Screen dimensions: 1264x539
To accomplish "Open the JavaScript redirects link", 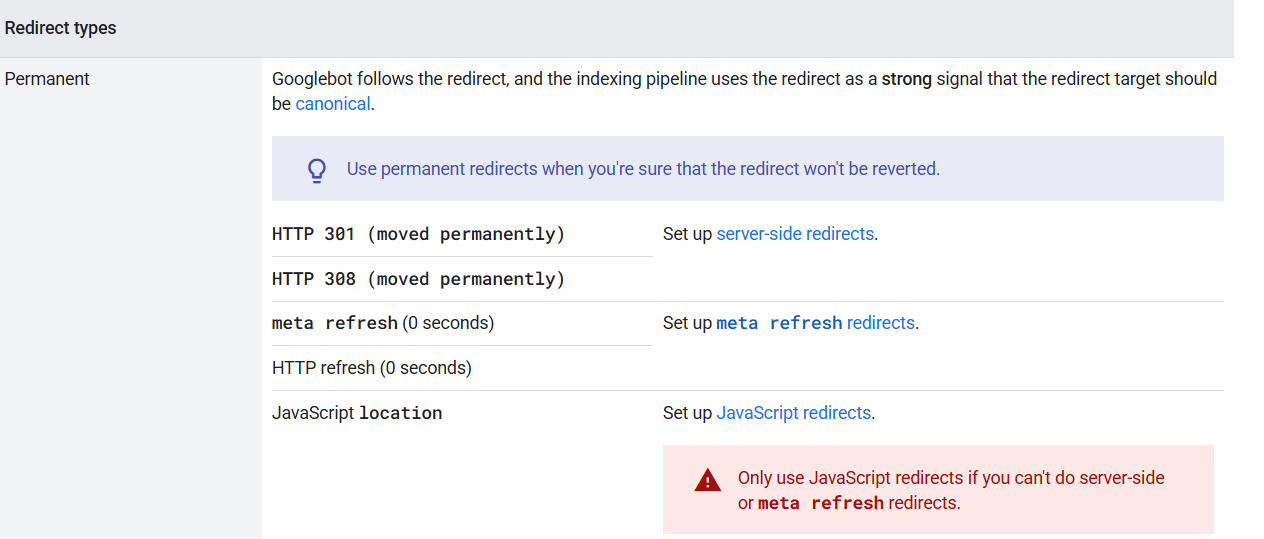I will click(x=794, y=412).
